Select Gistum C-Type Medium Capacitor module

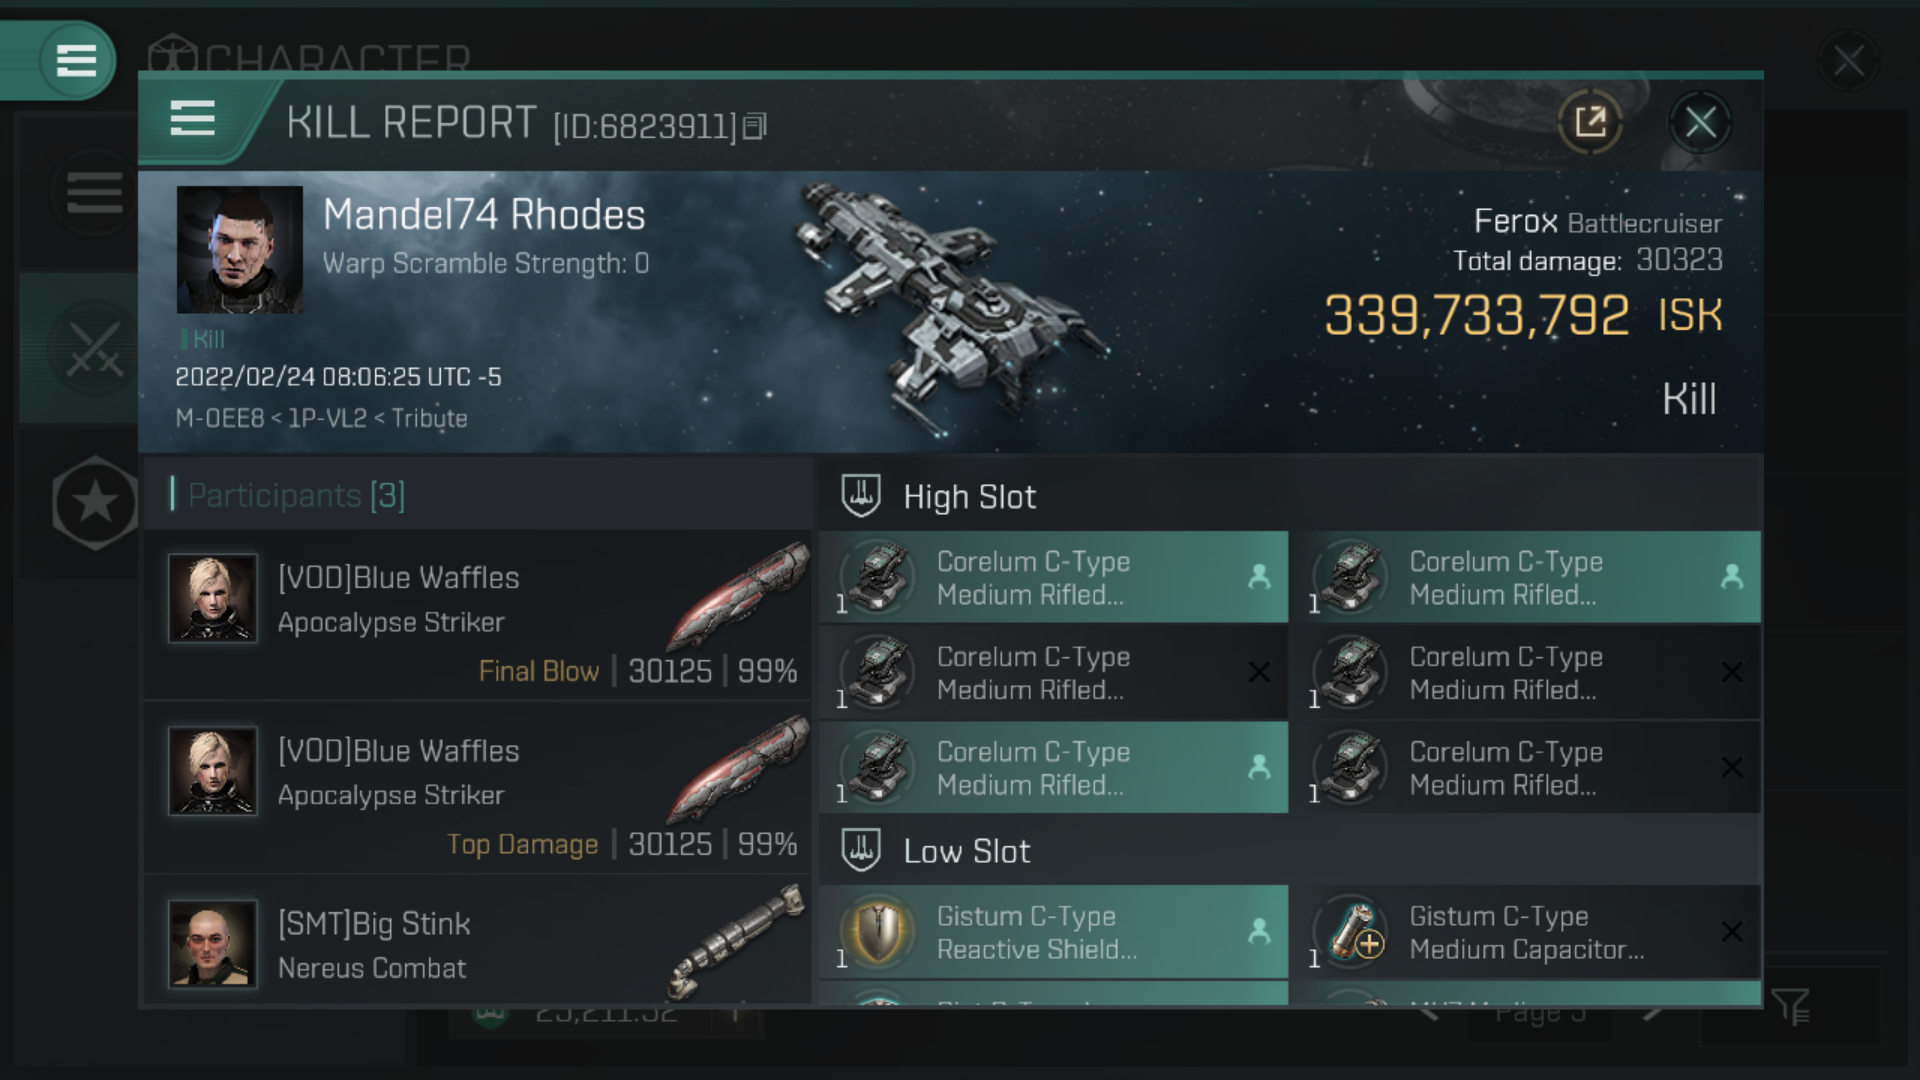coord(1525,932)
